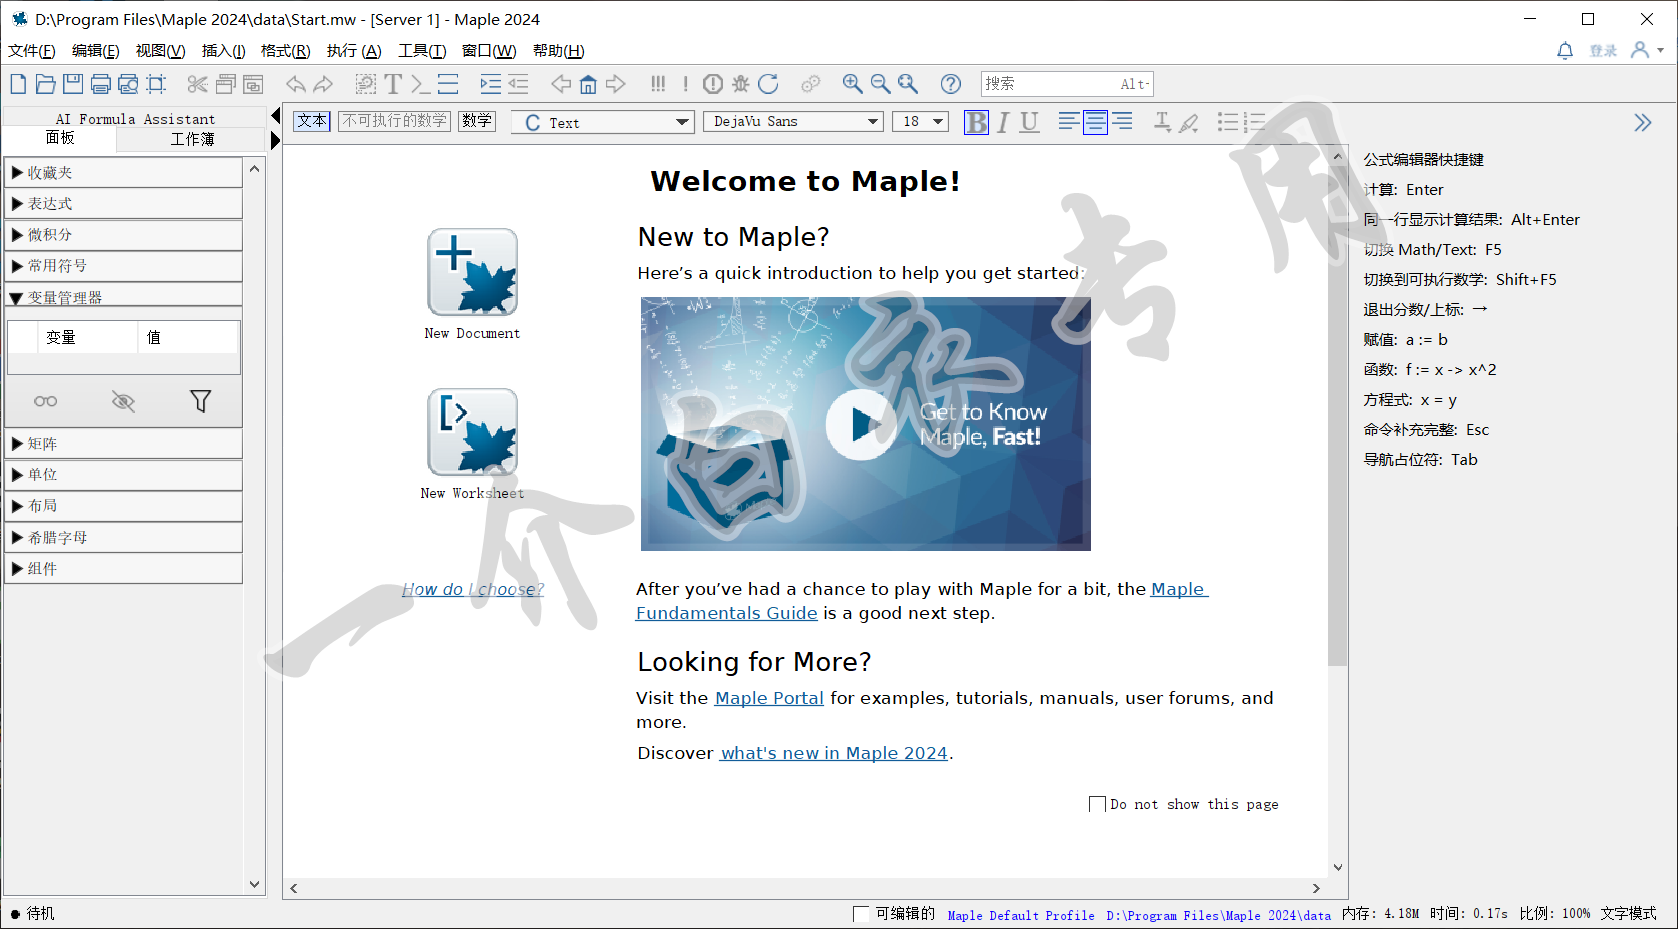Open the 插入 menu
The image size is (1678, 929).
coord(223,51)
